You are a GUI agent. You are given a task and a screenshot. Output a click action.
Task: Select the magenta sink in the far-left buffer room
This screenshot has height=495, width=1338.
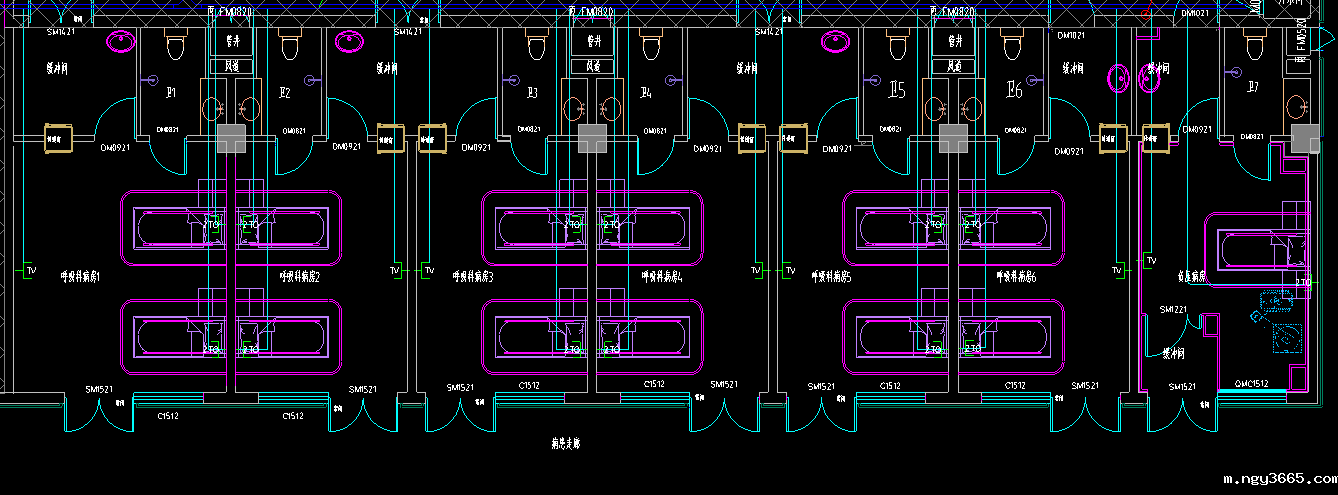(122, 41)
